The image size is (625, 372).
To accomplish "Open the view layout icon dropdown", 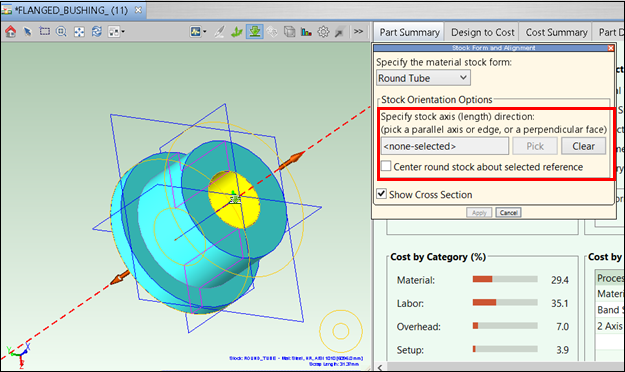I will coord(116,31).
